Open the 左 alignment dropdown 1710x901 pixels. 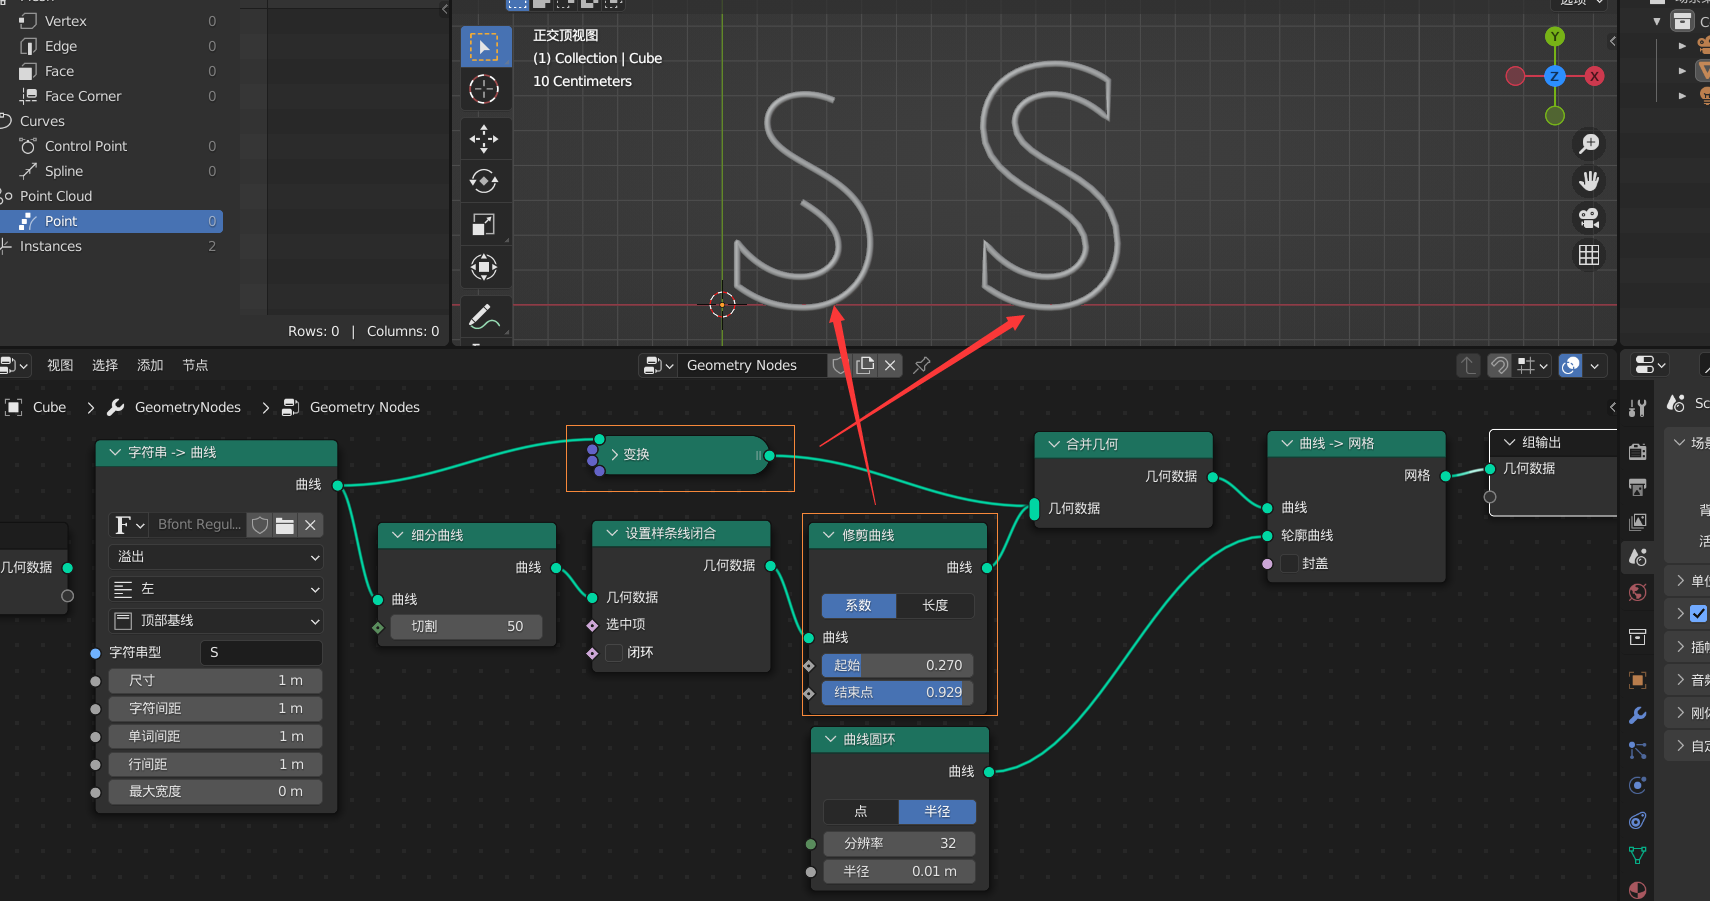click(x=215, y=589)
